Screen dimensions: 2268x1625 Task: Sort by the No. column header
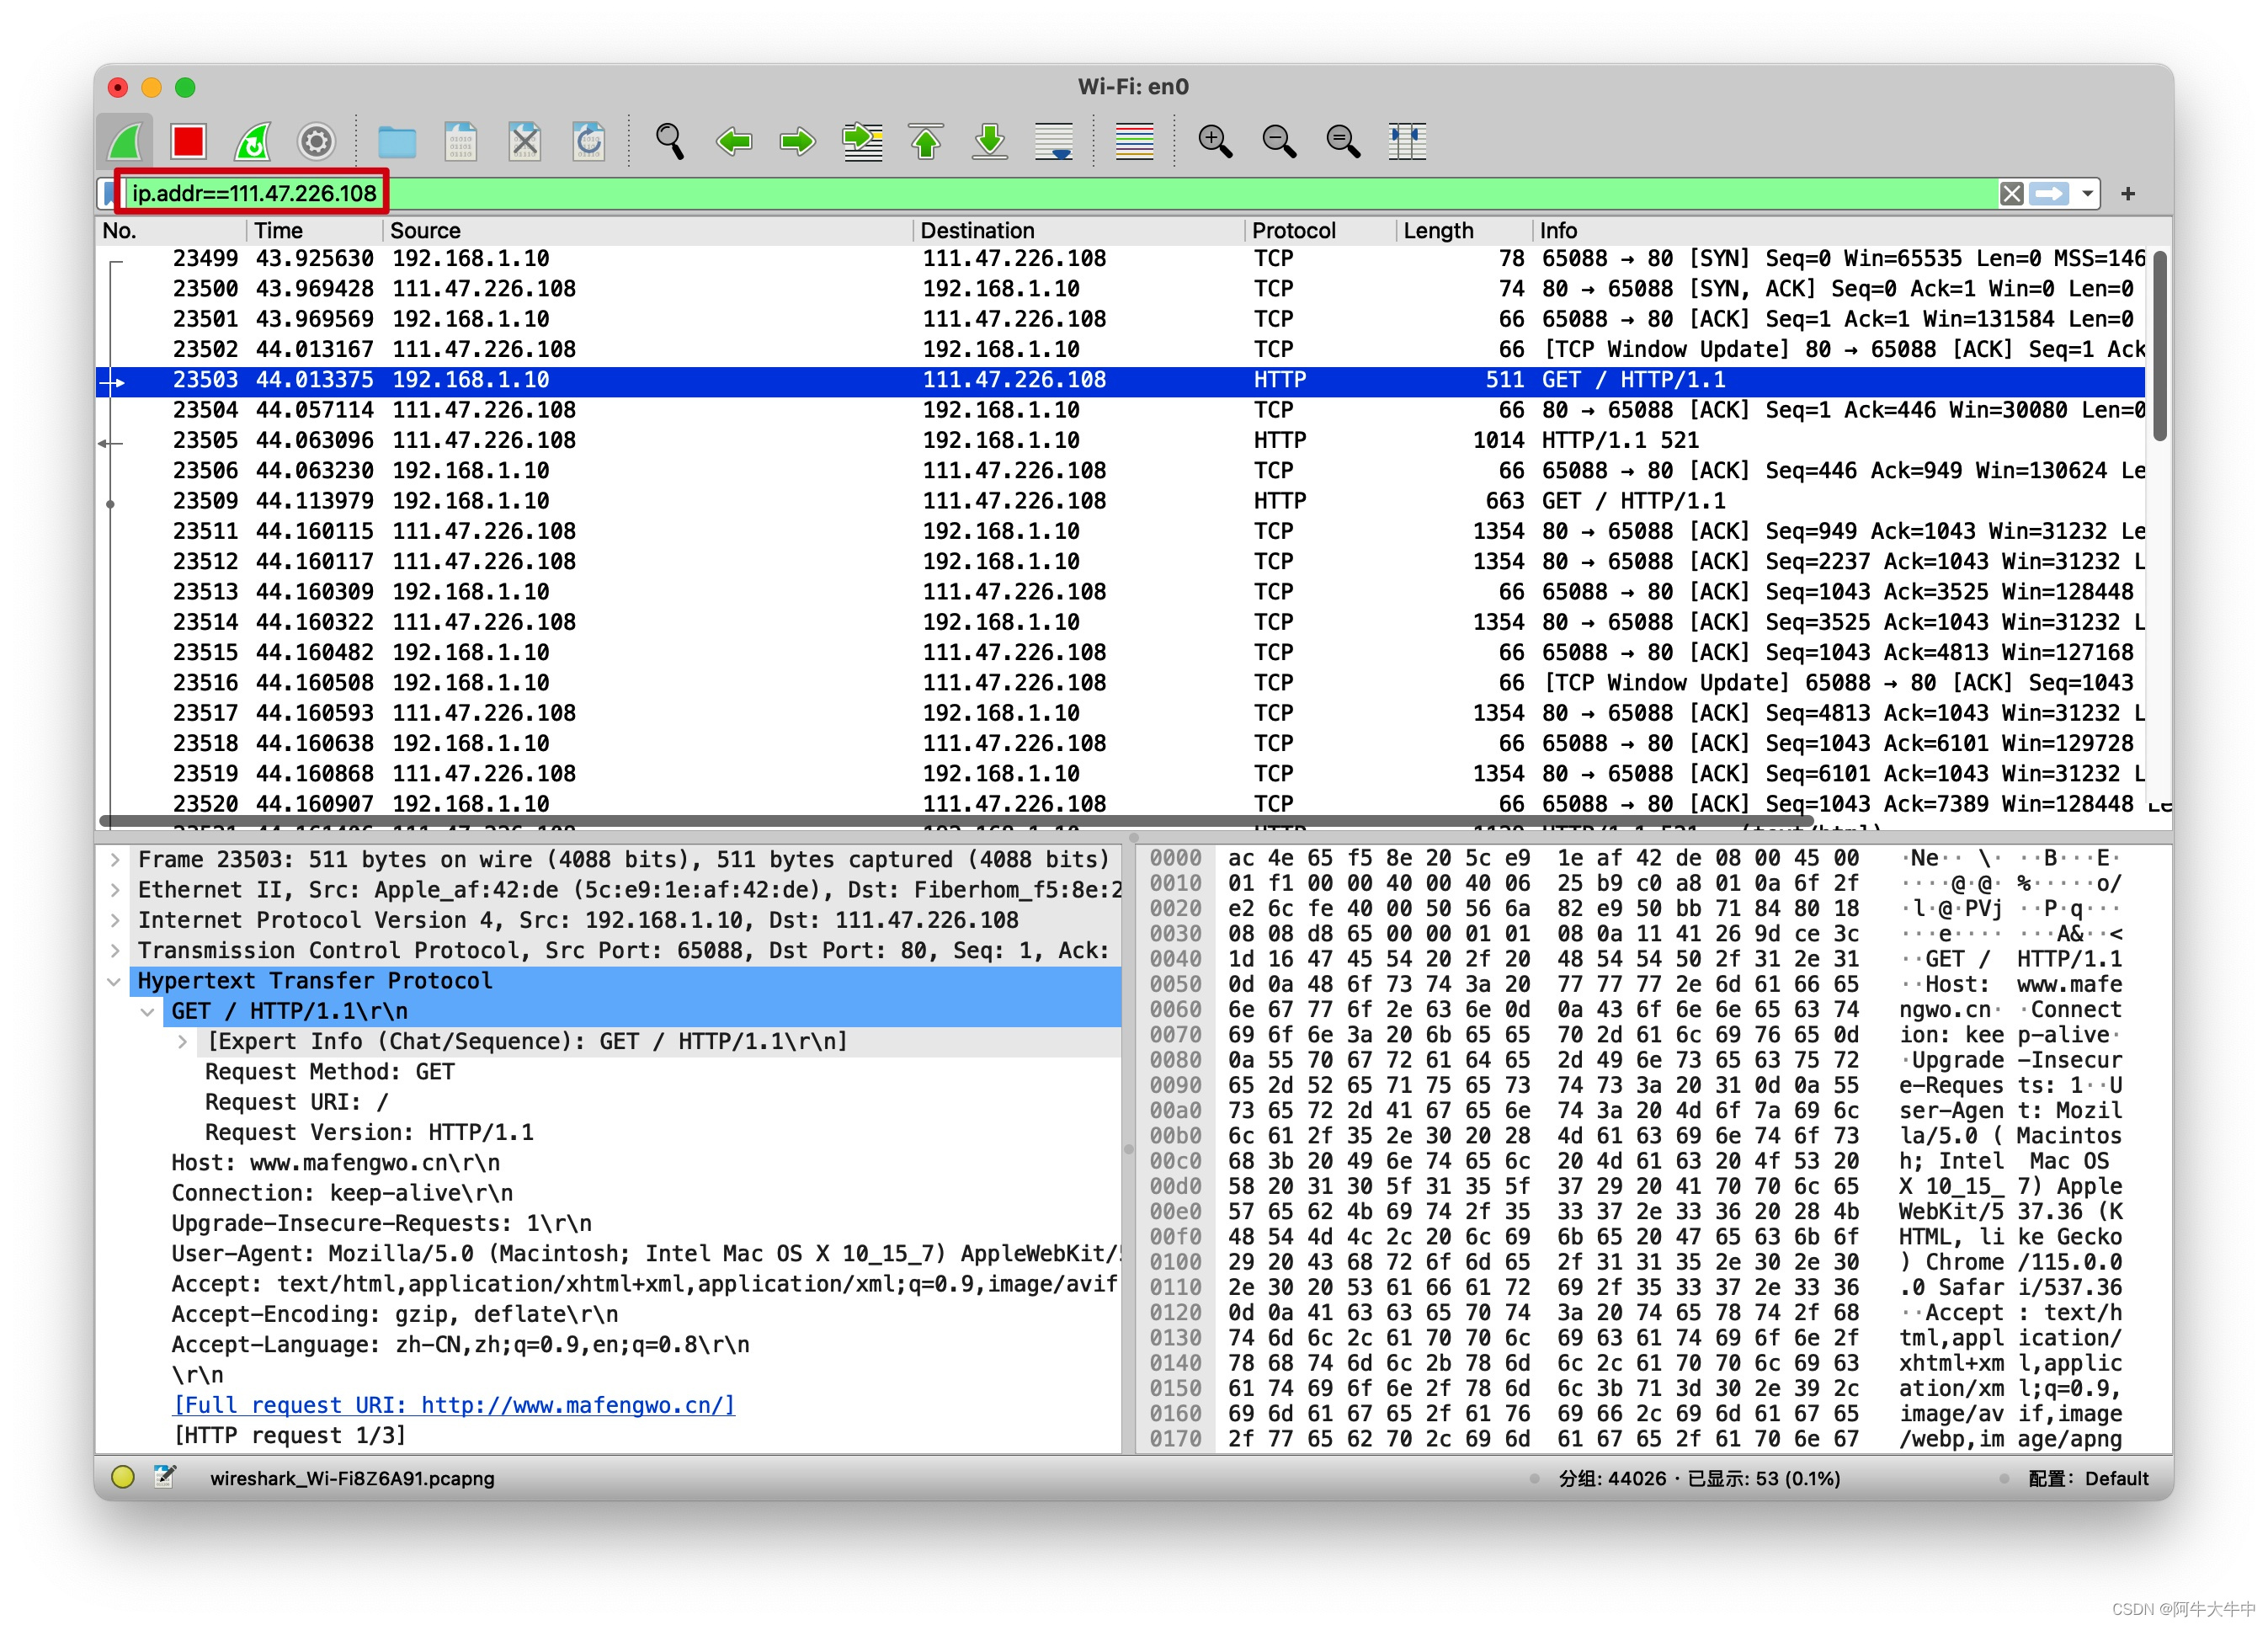pyautogui.click(x=170, y=231)
